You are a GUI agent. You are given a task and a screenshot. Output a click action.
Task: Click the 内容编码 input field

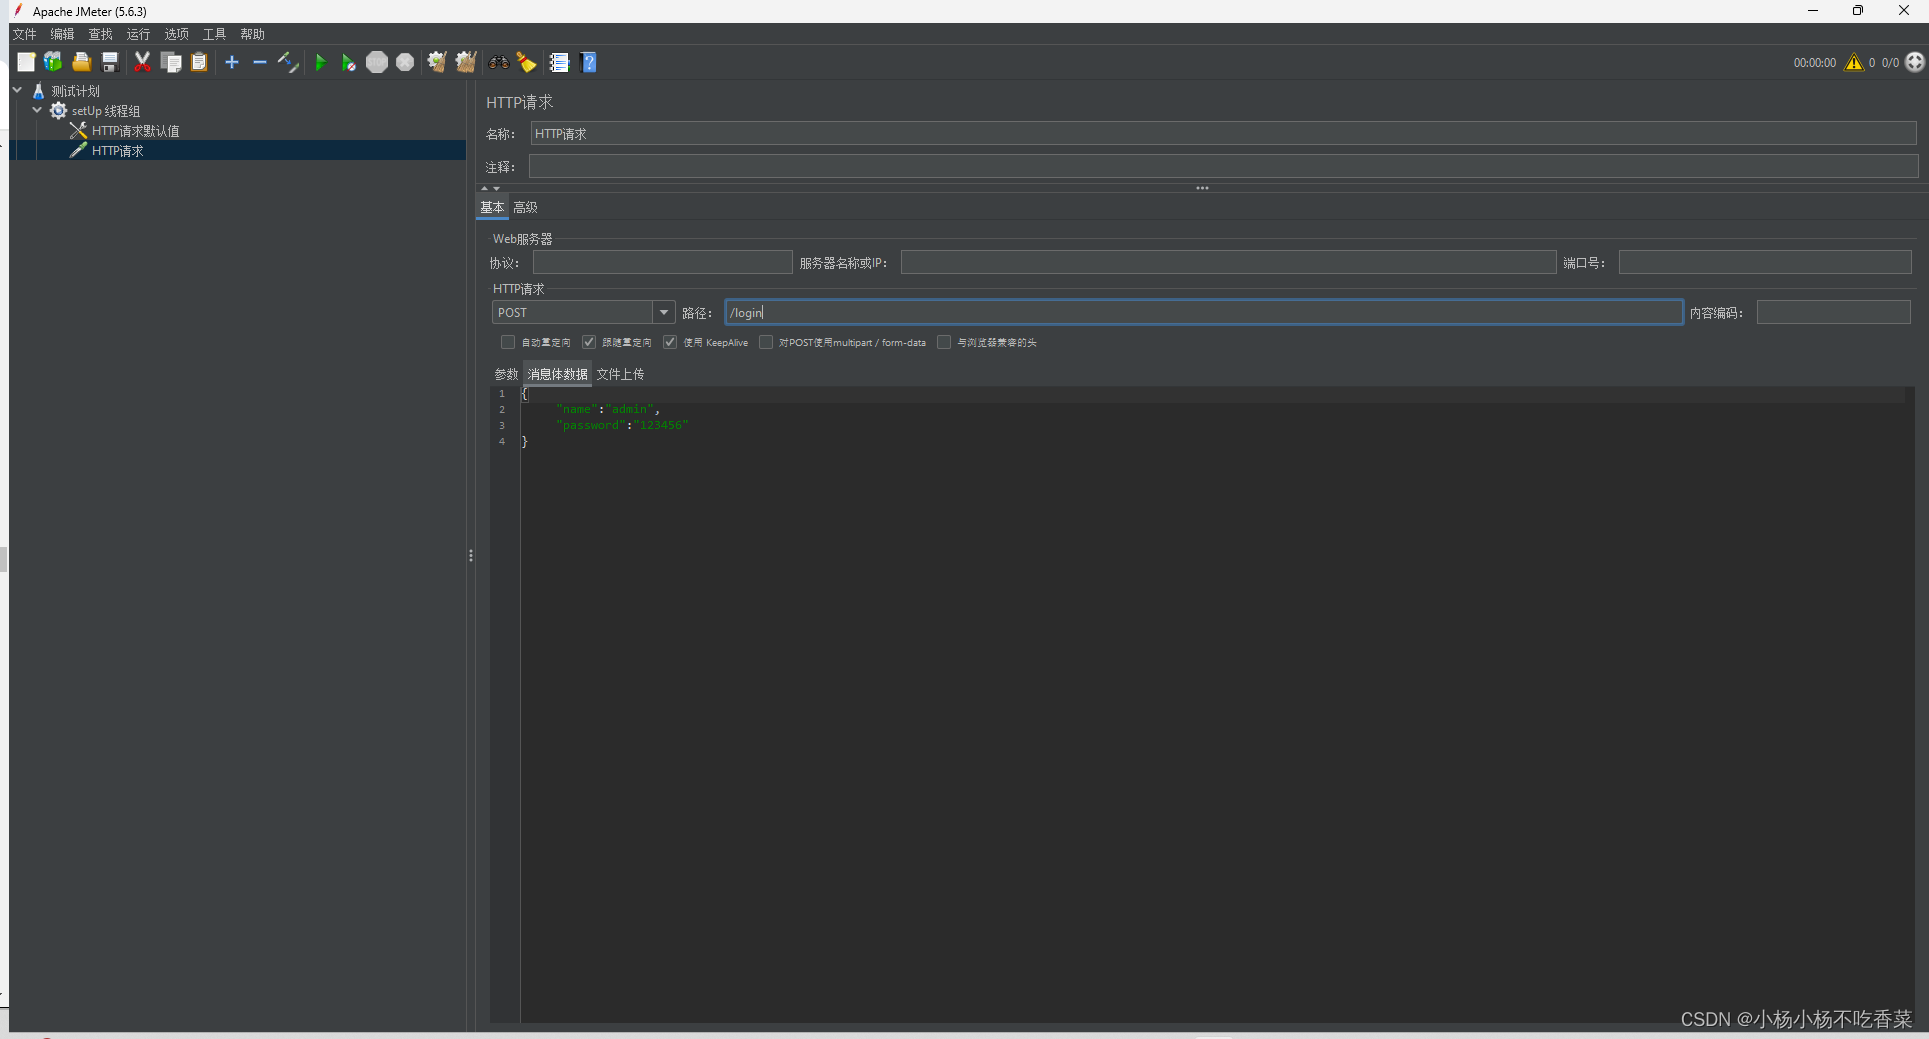(1833, 313)
